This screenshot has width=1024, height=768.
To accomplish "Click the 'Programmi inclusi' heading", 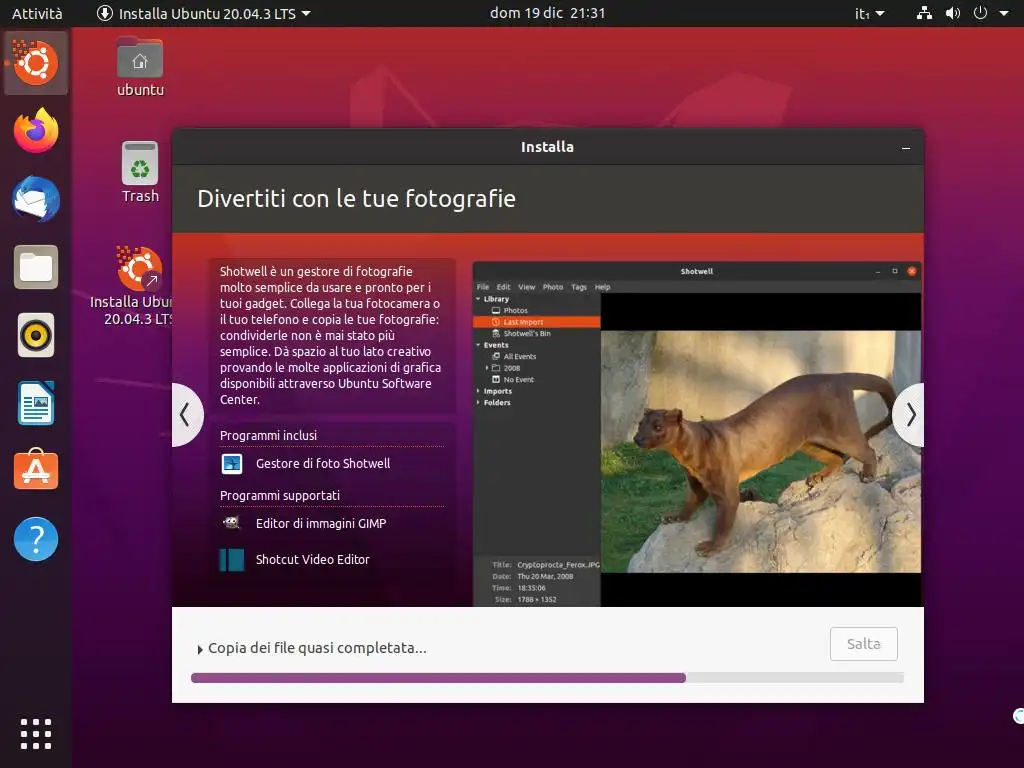I will (x=268, y=436).
